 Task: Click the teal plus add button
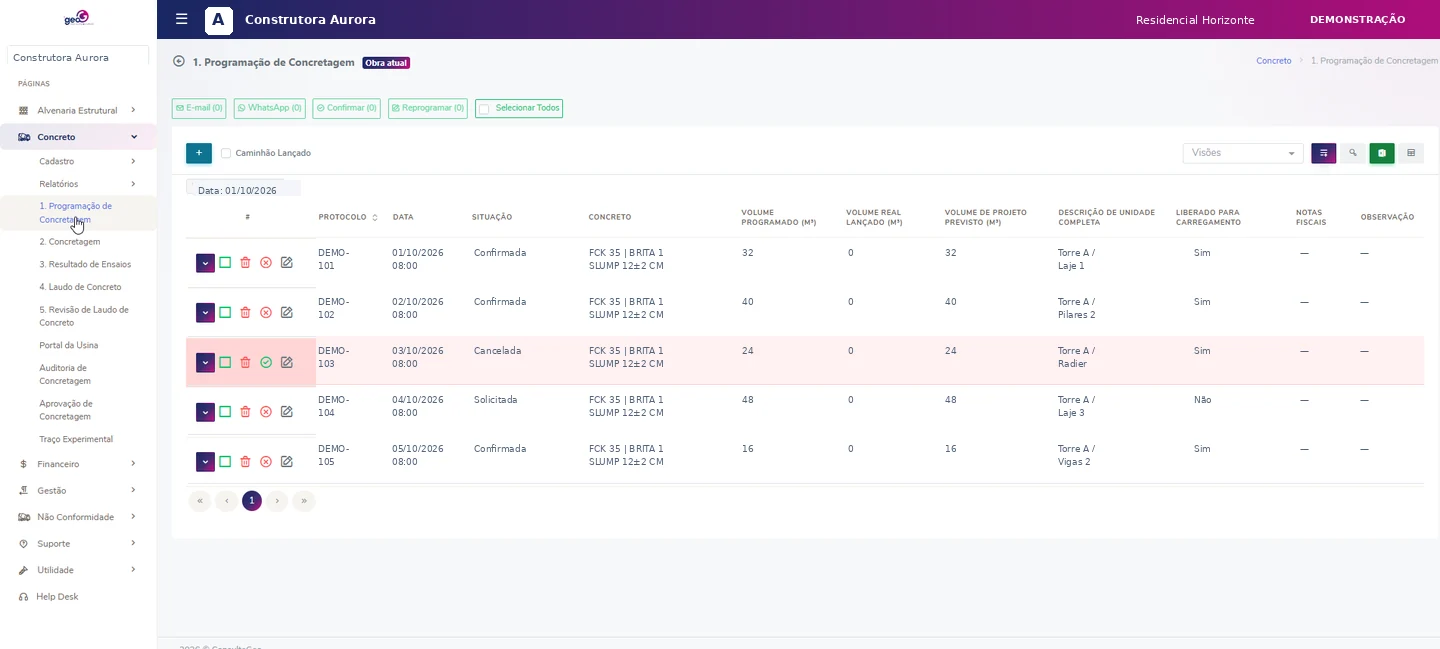click(199, 153)
